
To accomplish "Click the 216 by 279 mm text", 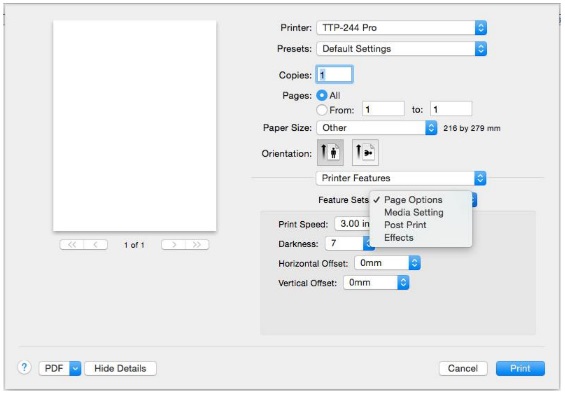I will (472, 128).
